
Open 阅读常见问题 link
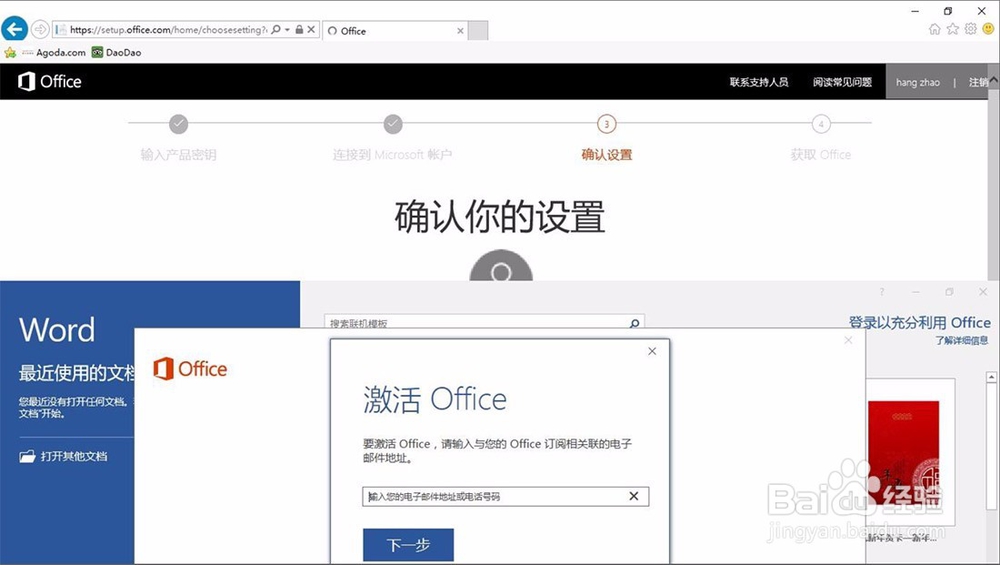coord(842,82)
